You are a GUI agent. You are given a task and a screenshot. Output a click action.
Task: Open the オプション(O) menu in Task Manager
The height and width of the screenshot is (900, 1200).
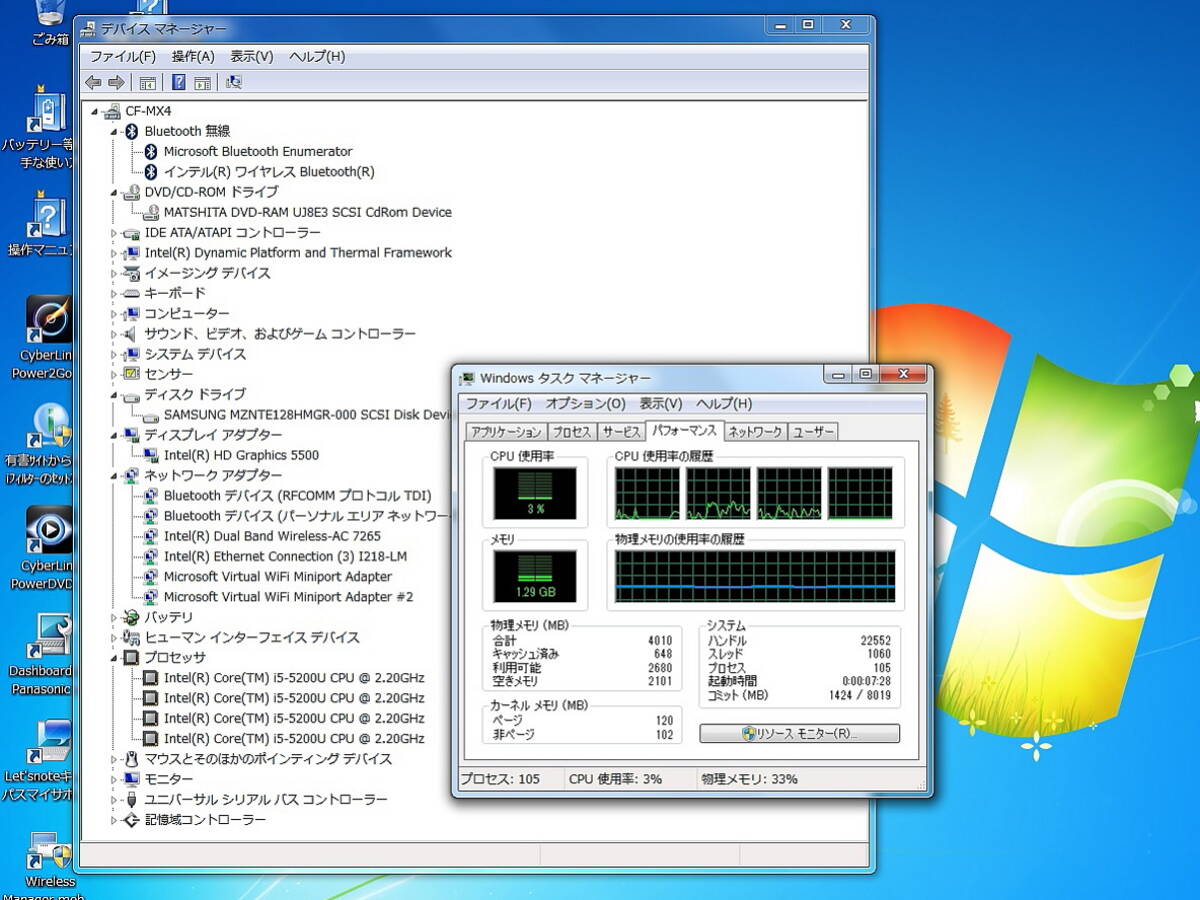[585, 404]
